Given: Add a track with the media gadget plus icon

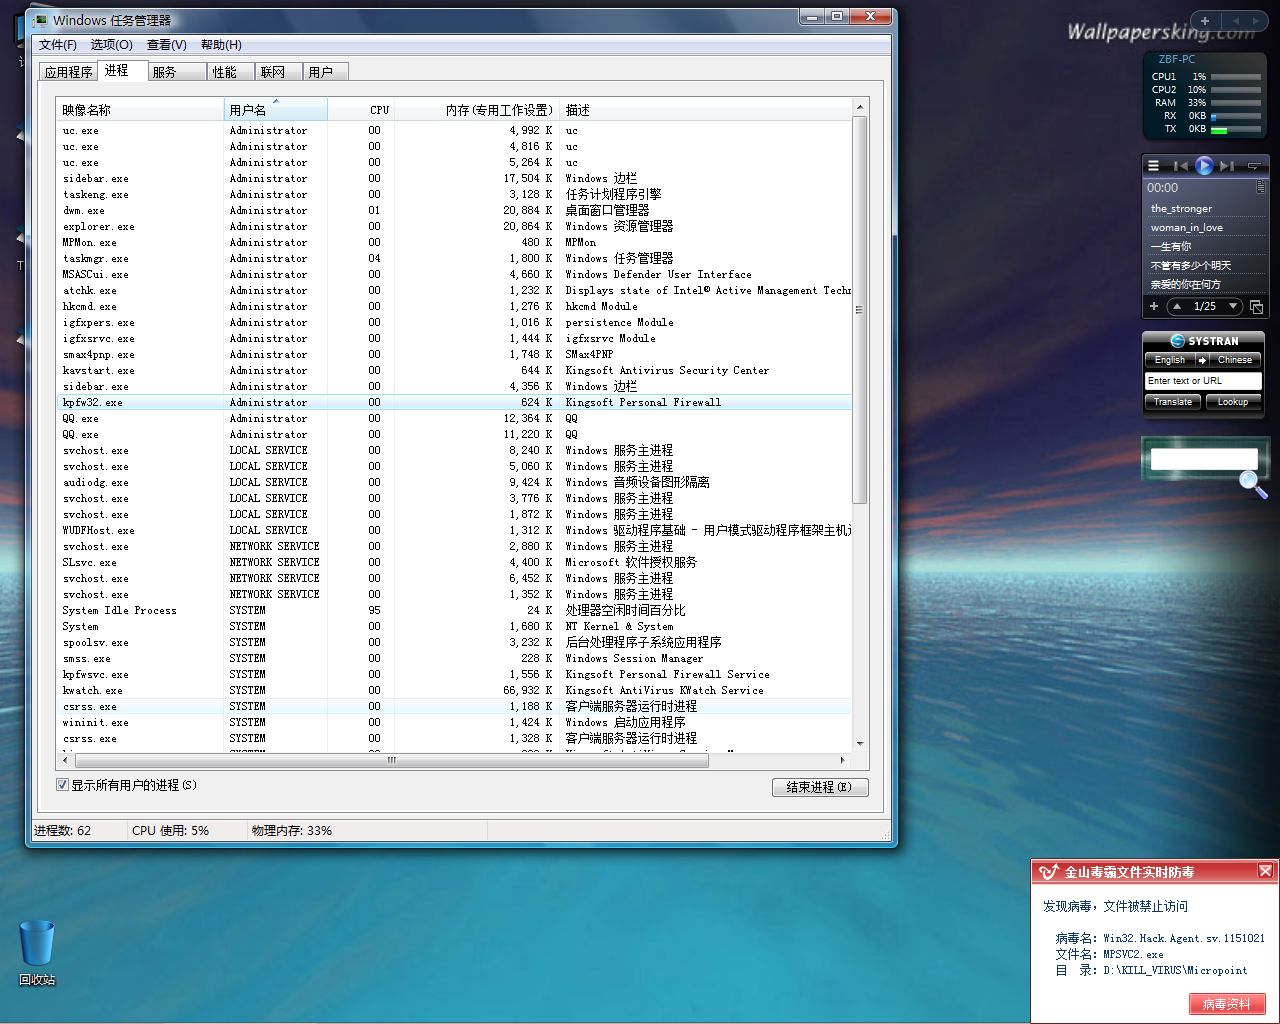Looking at the screenshot, I should pos(1154,306).
